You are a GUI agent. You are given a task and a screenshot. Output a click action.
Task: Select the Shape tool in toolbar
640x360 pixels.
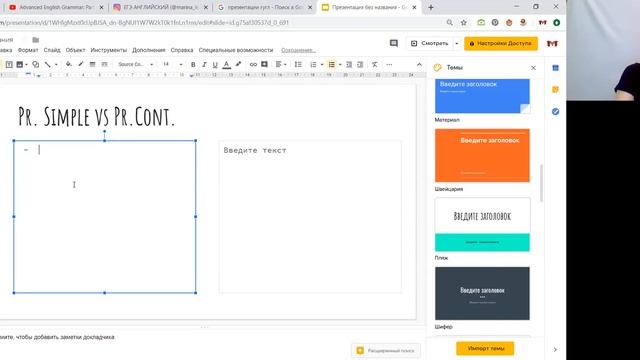pyautogui.click(x=36, y=64)
